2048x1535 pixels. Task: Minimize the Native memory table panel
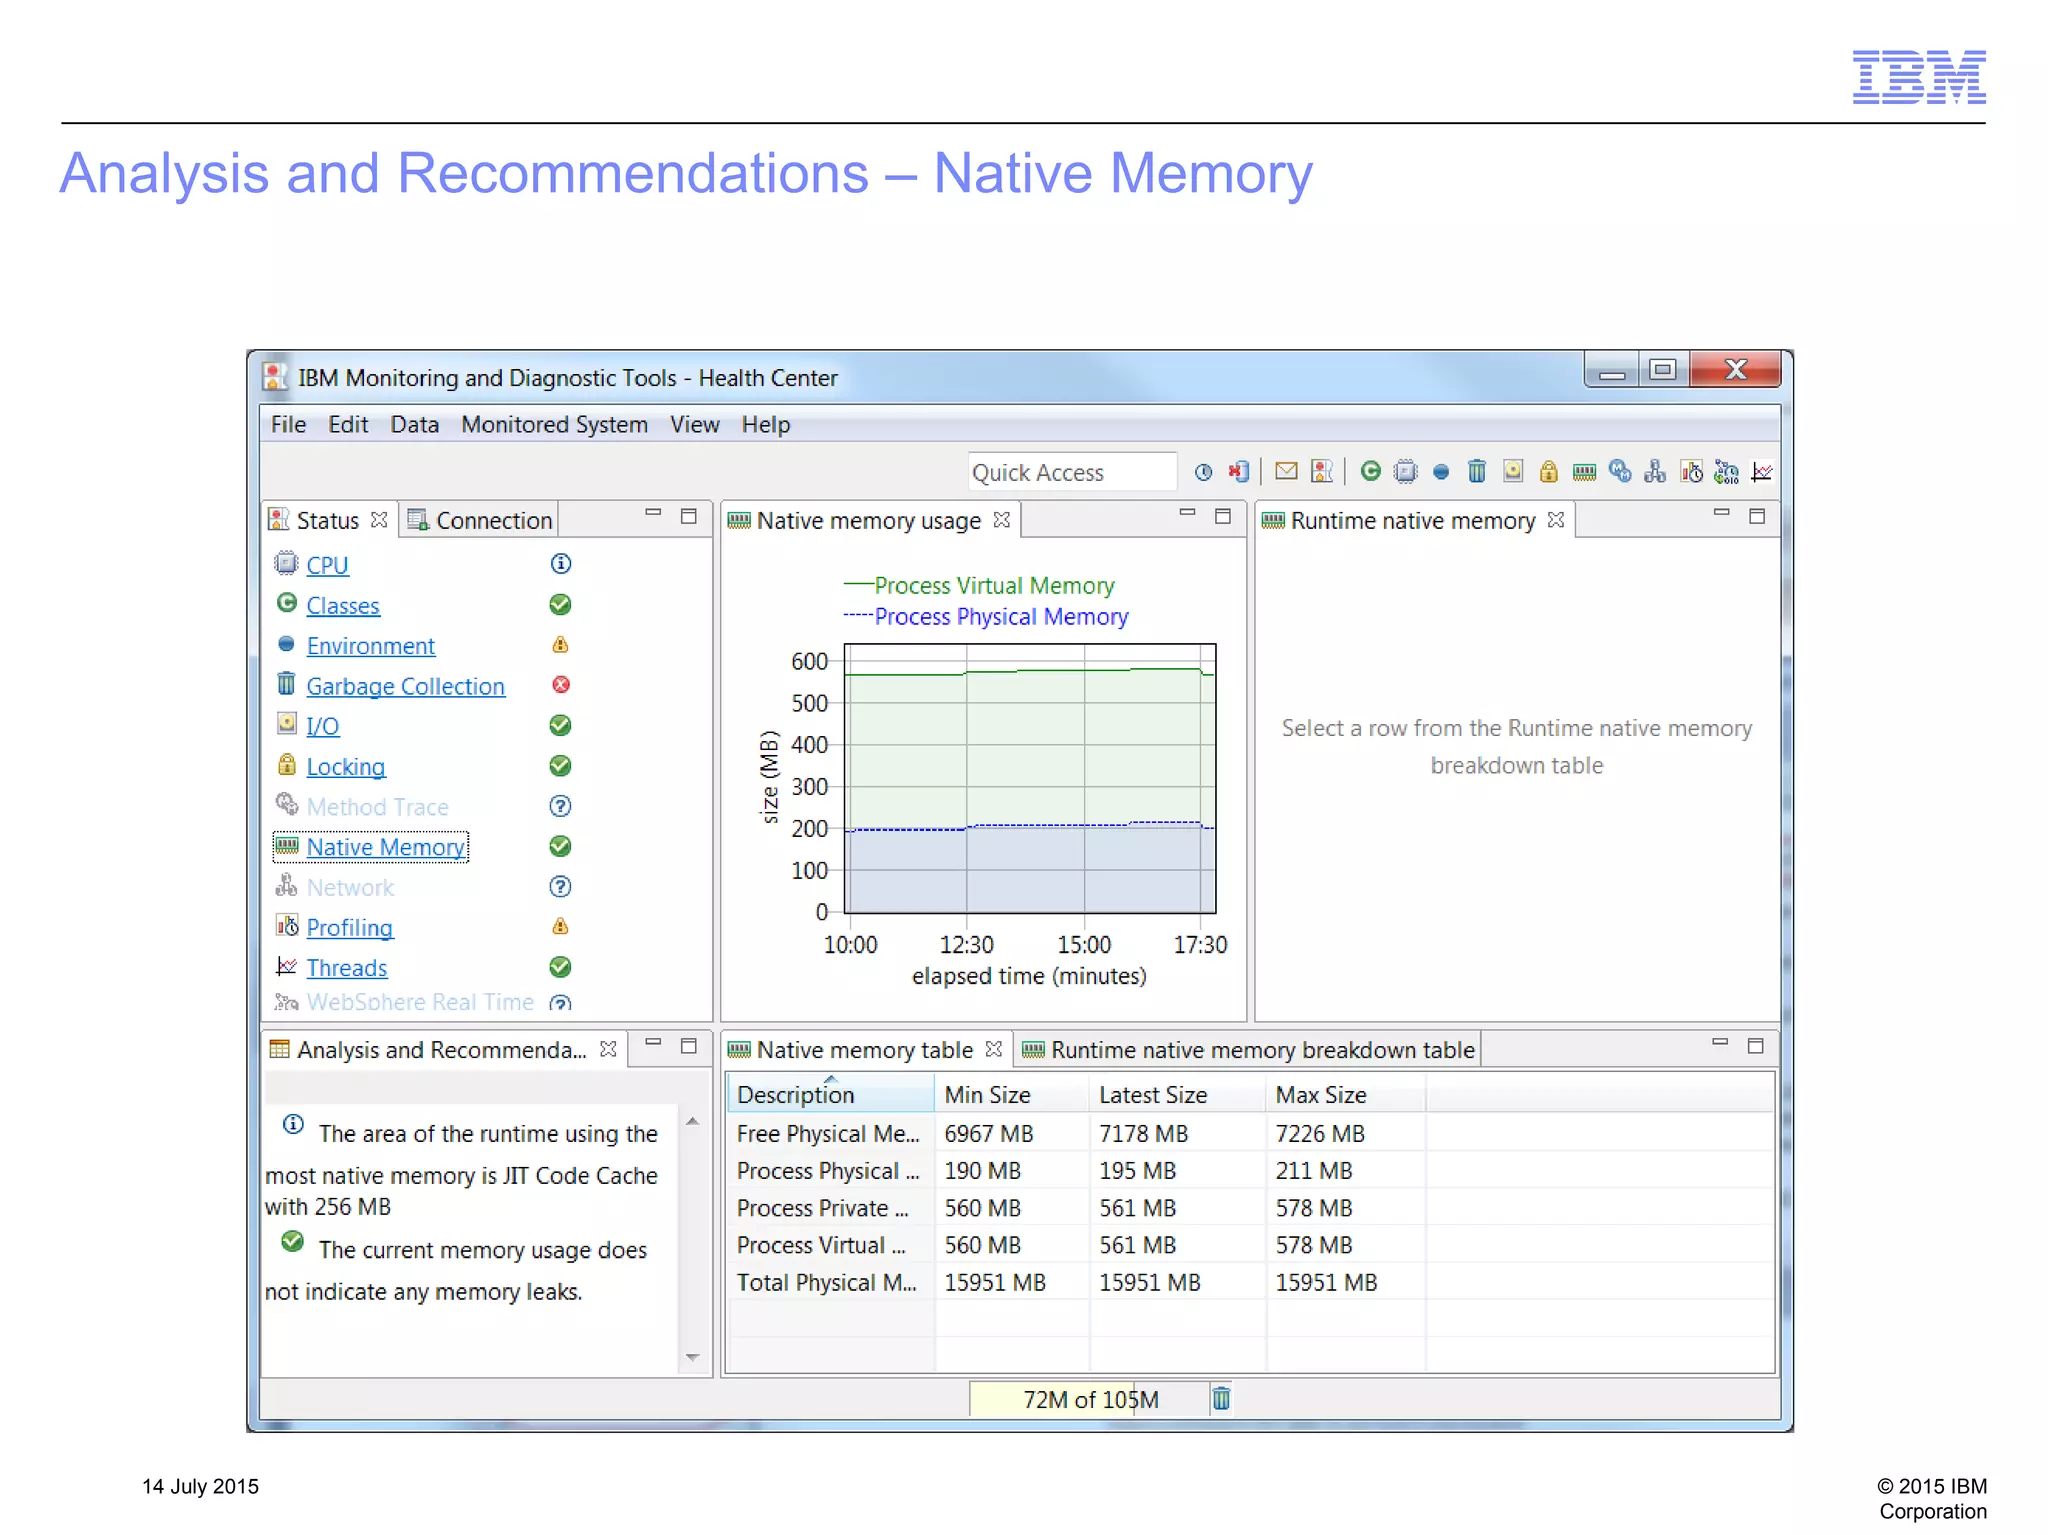coord(1720,1042)
